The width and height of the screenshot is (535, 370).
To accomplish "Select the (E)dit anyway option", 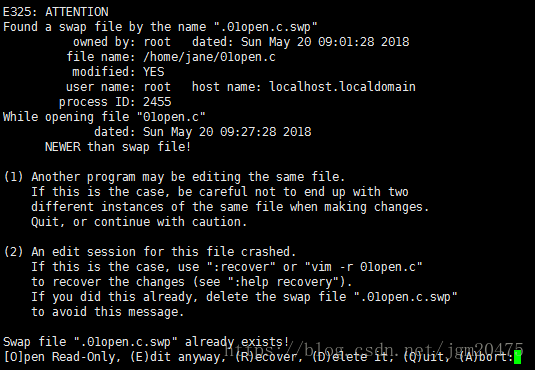I will click(x=177, y=357).
